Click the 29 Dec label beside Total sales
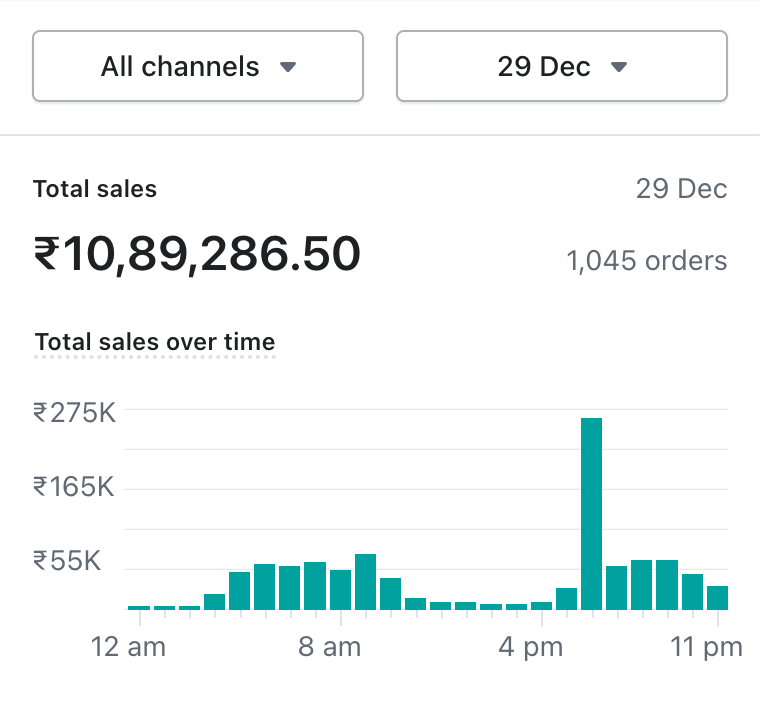This screenshot has width=760, height=714. [x=681, y=189]
